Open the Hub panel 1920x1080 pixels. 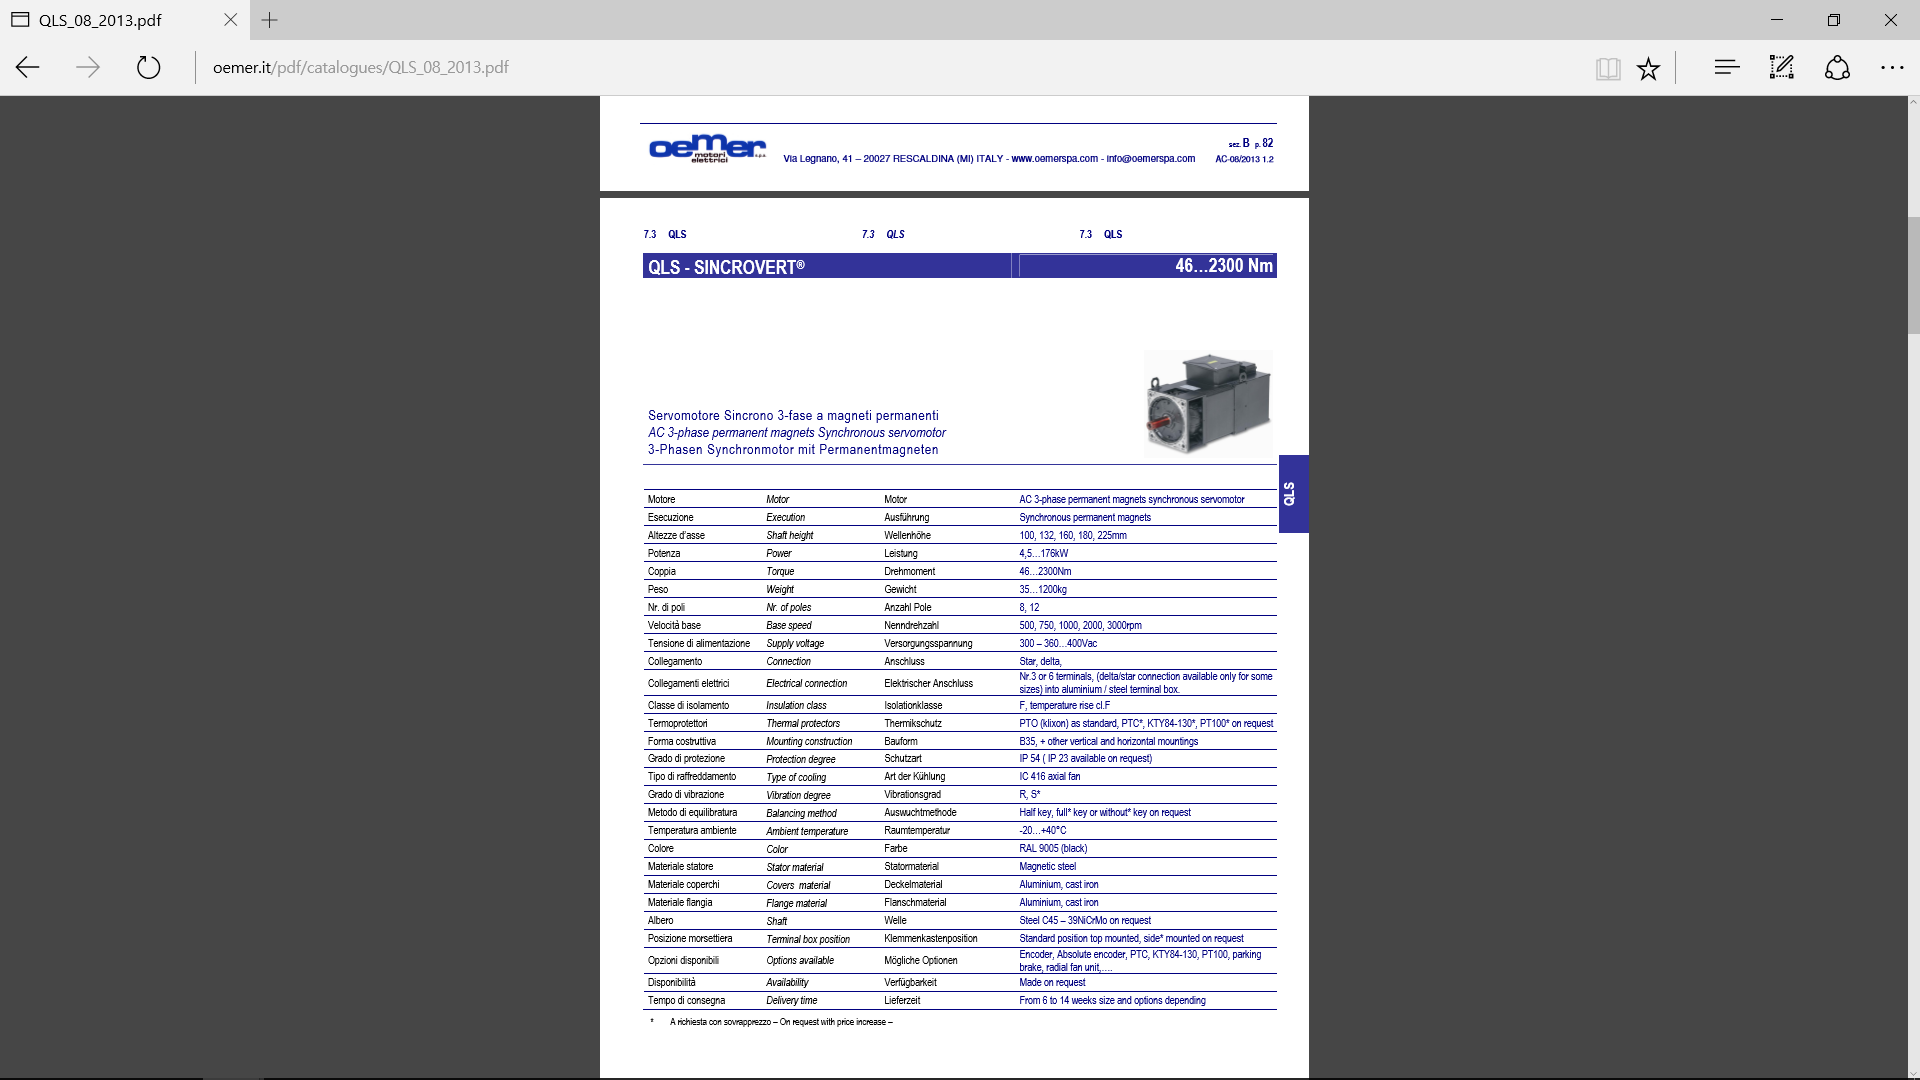pos(1727,67)
